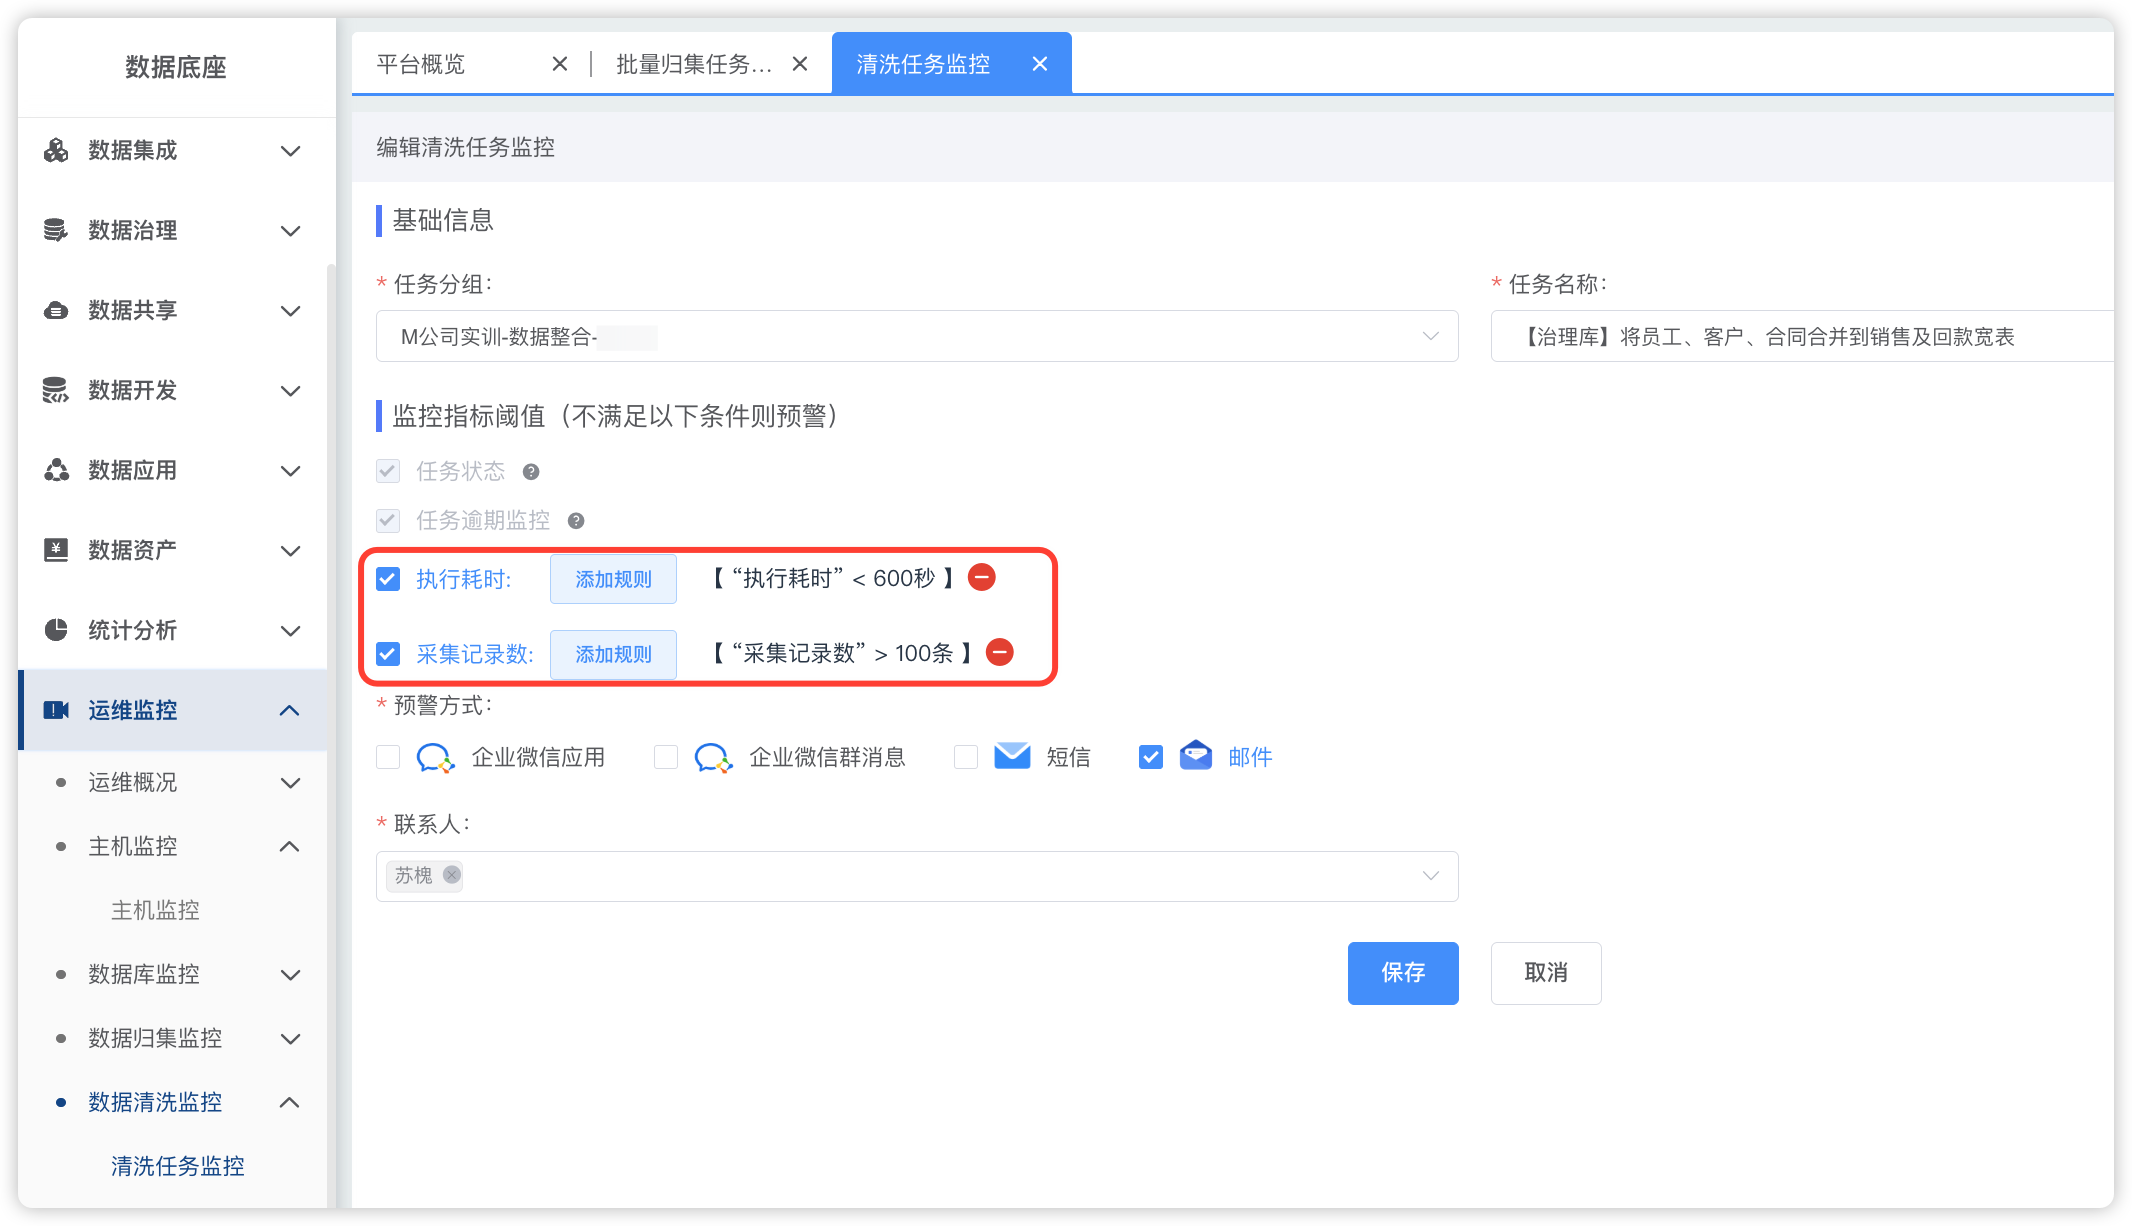This screenshot has height=1226, width=2132.
Task: Check the 企业微信应用 alert option
Action: (388, 757)
